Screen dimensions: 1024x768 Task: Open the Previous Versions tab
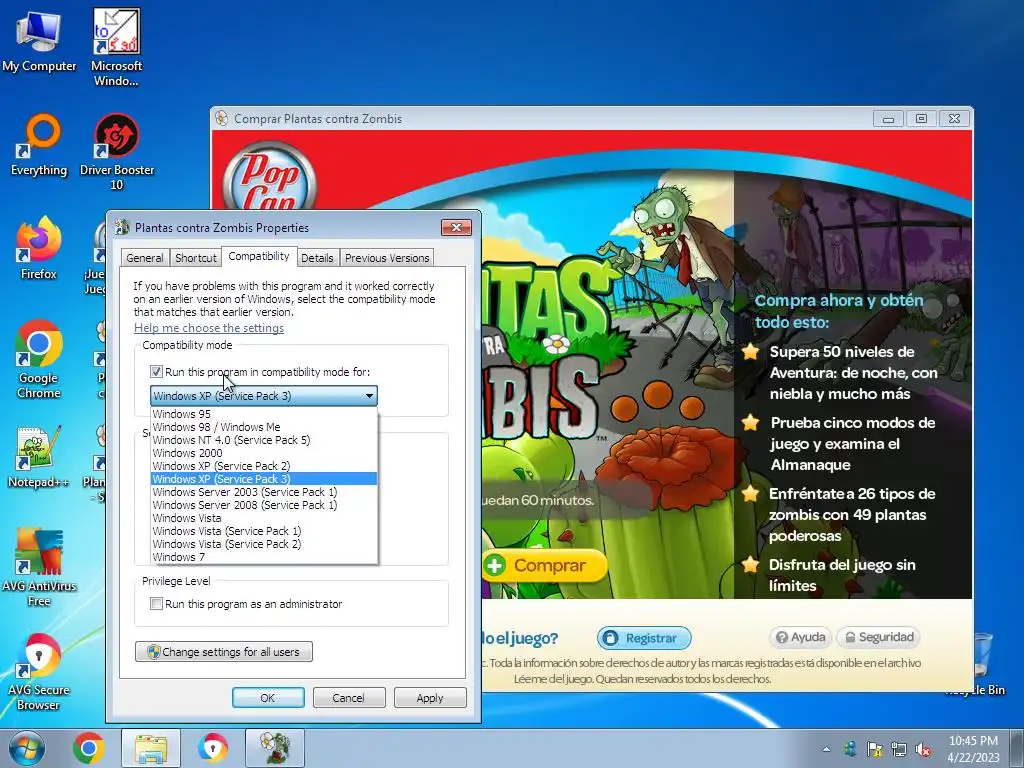point(387,258)
